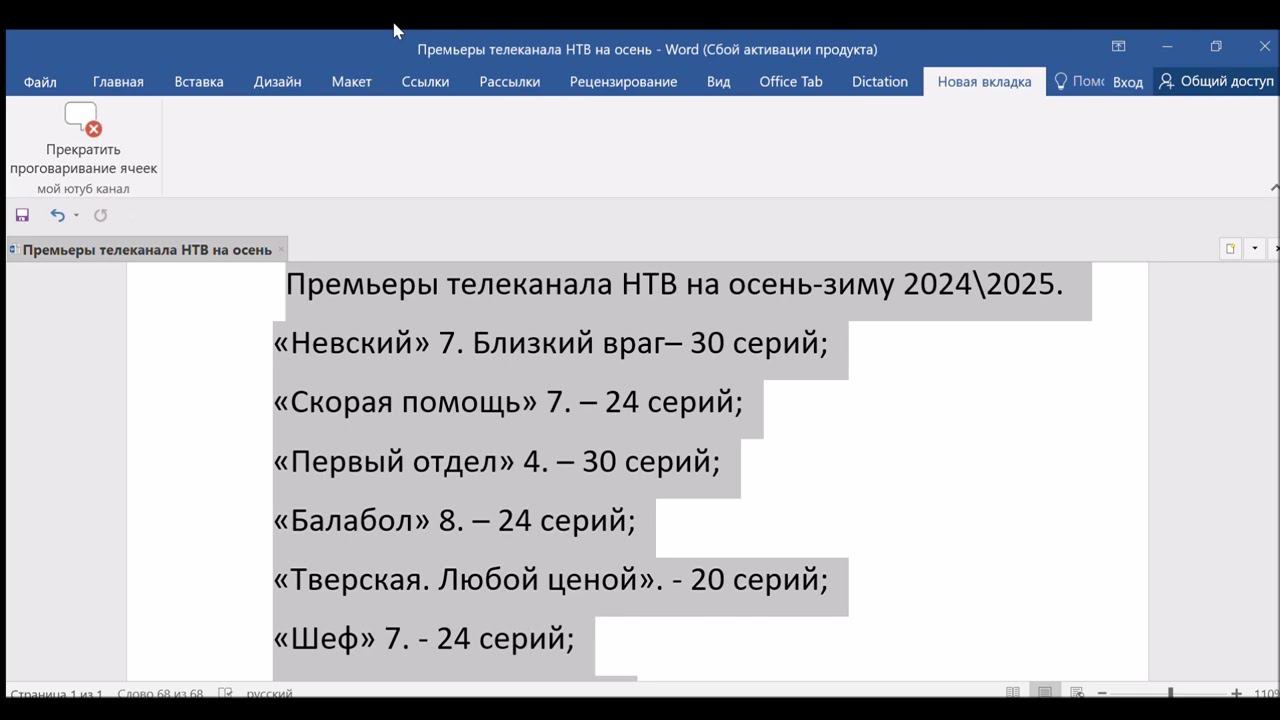This screenshot has height=720, width=1280.
Task: Open the Dictation ribbon tab
Action: (880, 82)
